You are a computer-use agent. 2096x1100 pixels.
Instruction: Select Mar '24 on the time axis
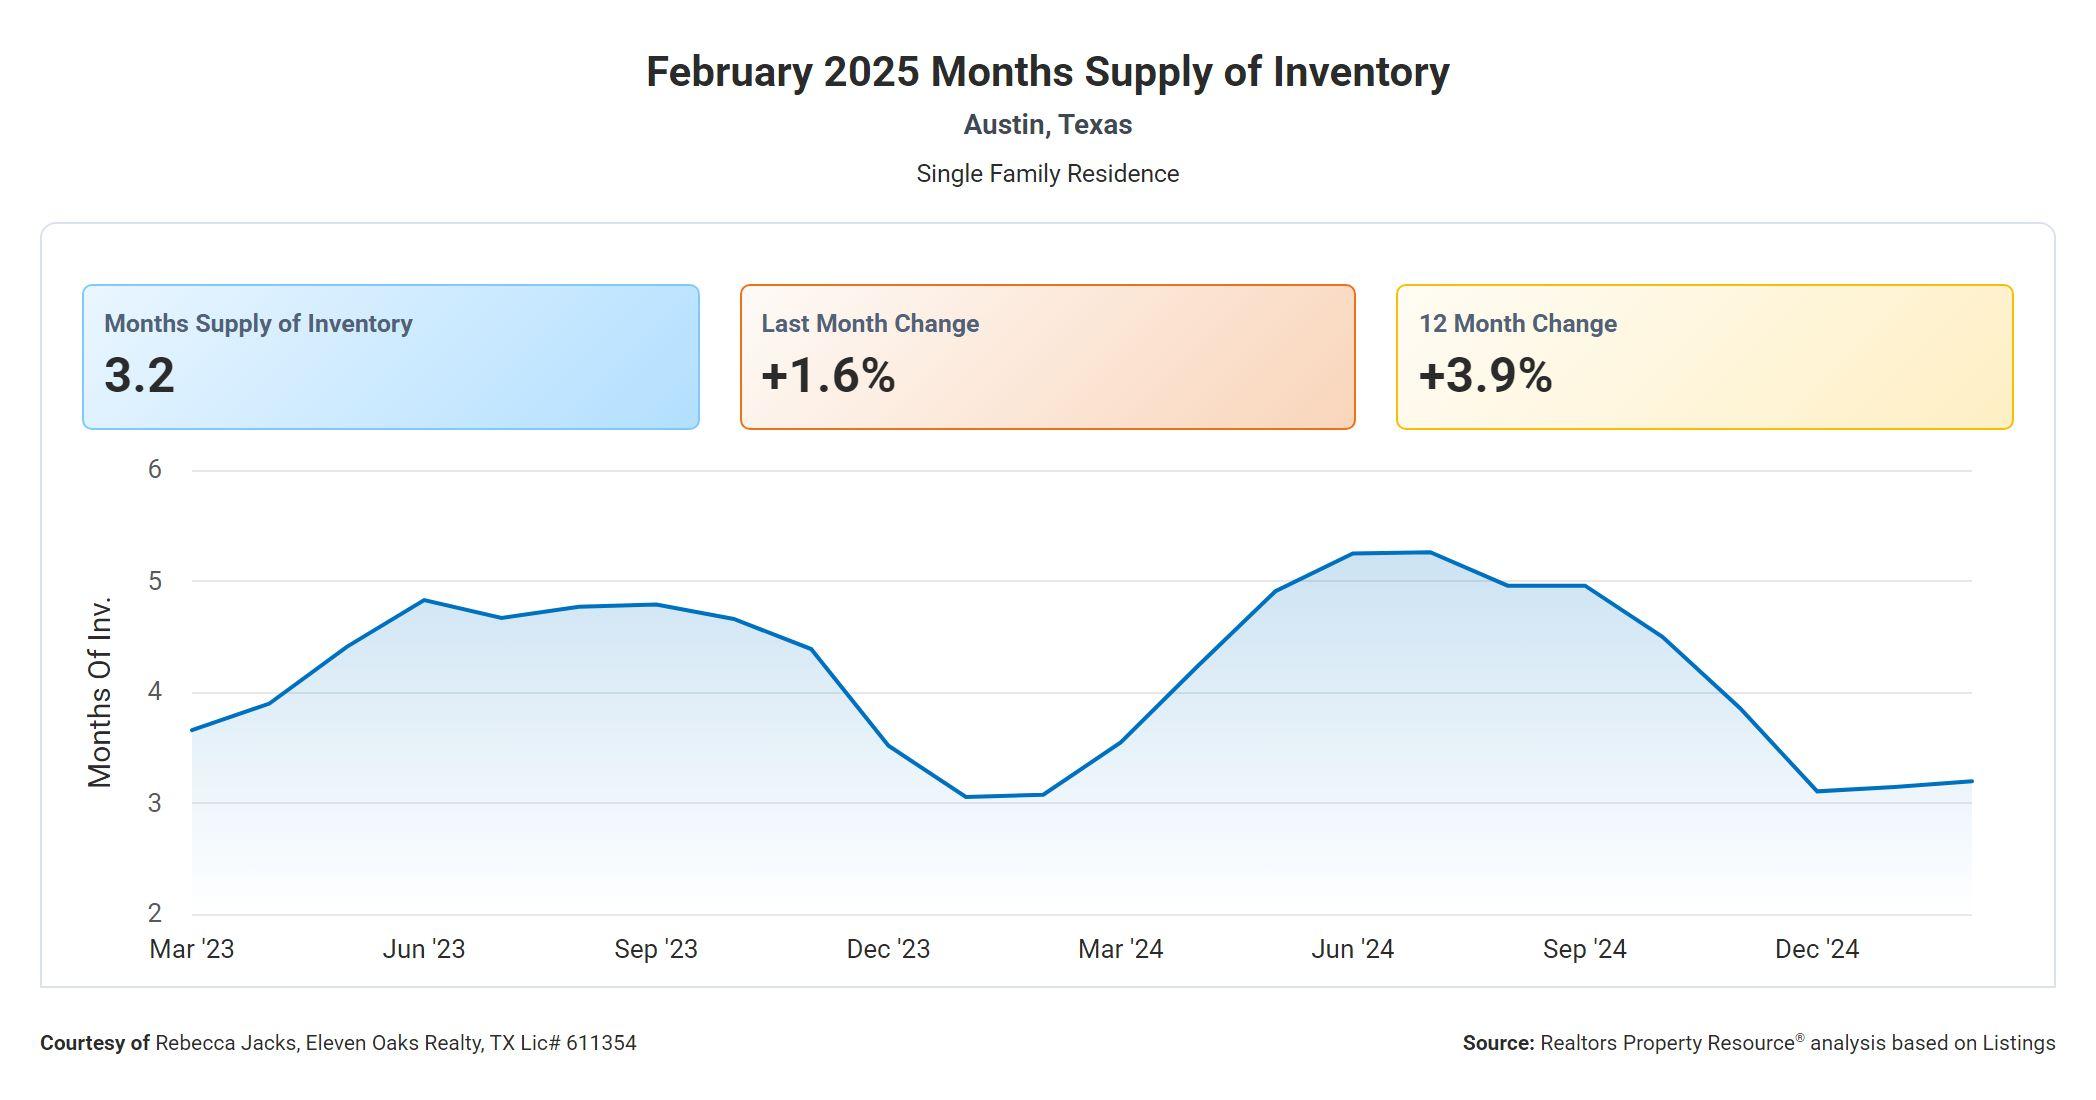[x=1120, y=949]
